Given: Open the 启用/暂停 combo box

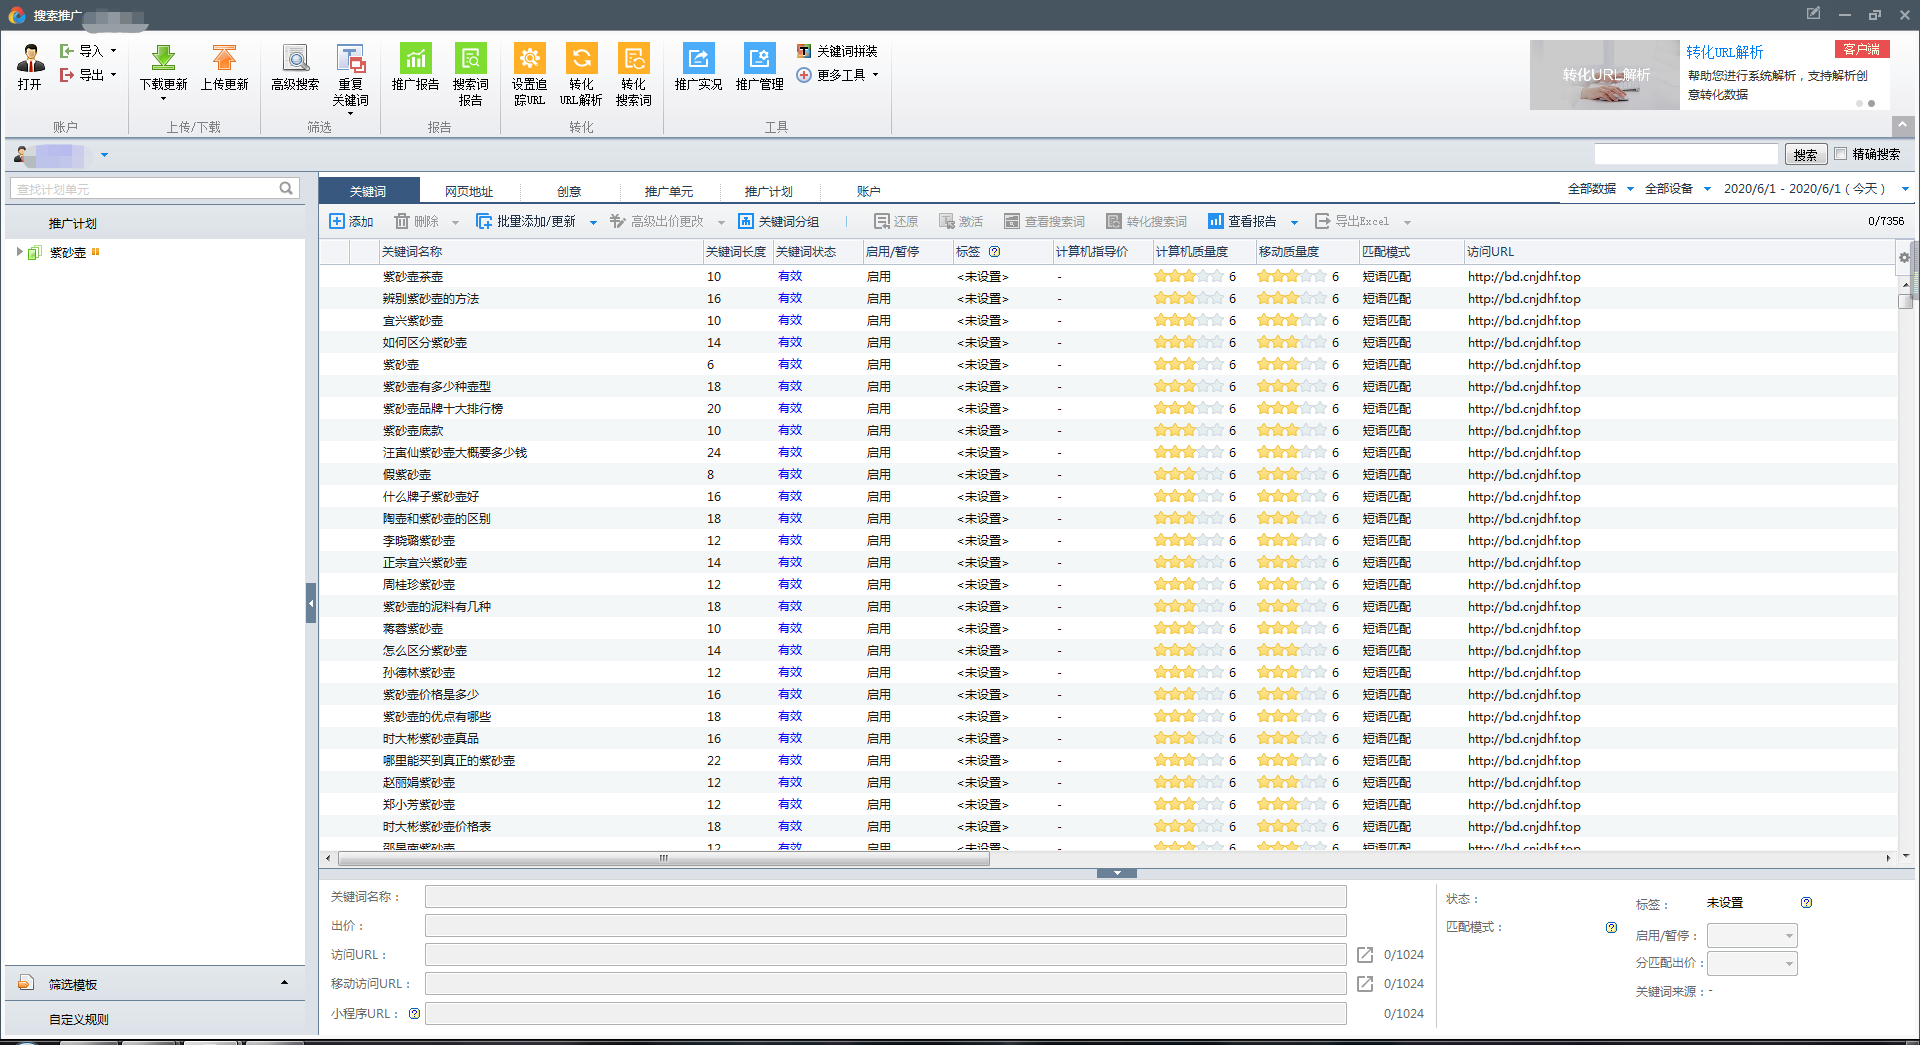Looking at the screenshot, I should [1751, 936].
